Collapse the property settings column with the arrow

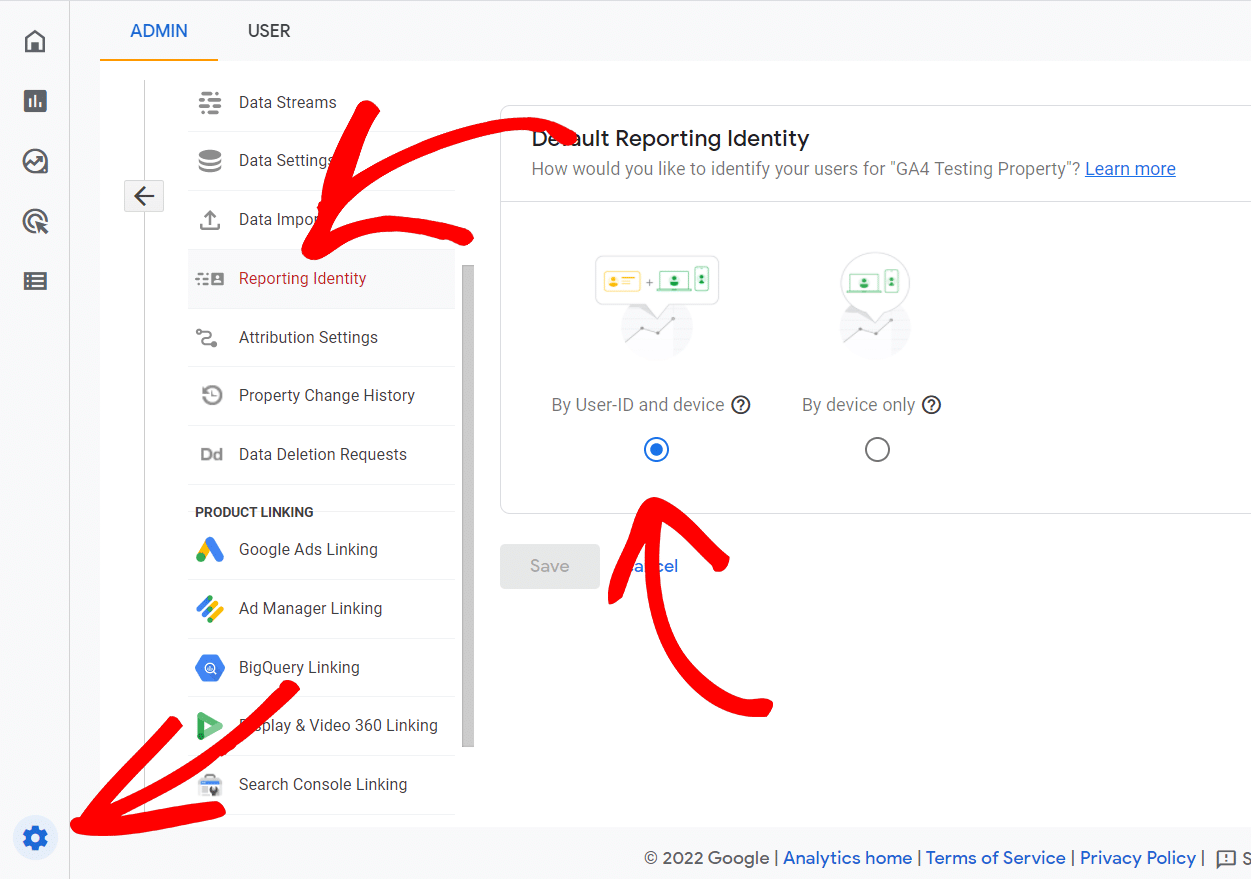coord(143,195)
